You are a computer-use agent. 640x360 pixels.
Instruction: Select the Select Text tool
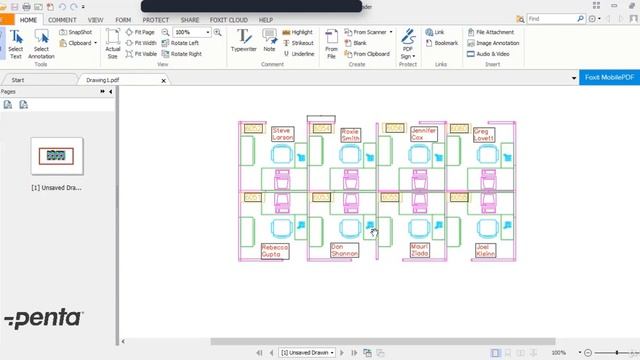coord(16,44)
